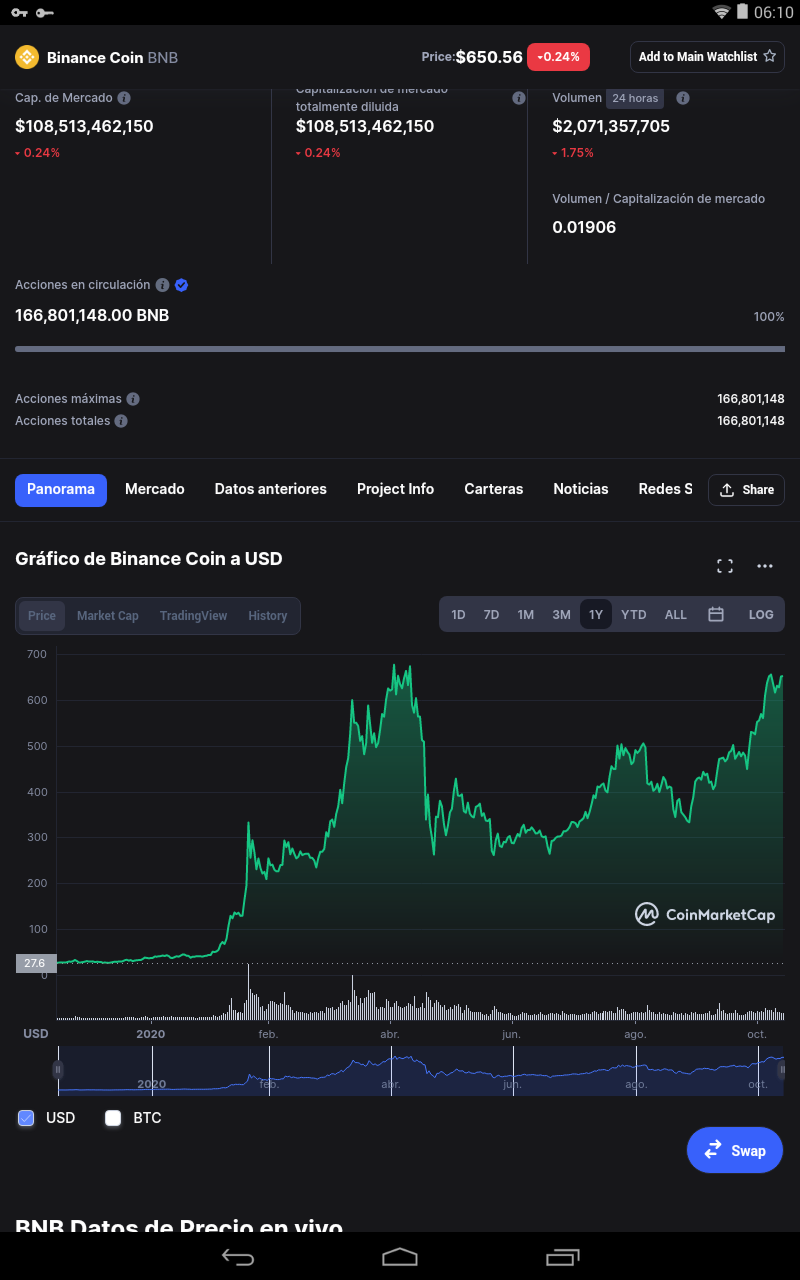Screen dimensions: 800x1280
Task: Switch to the Mercado tab
Action: point(155,489)
